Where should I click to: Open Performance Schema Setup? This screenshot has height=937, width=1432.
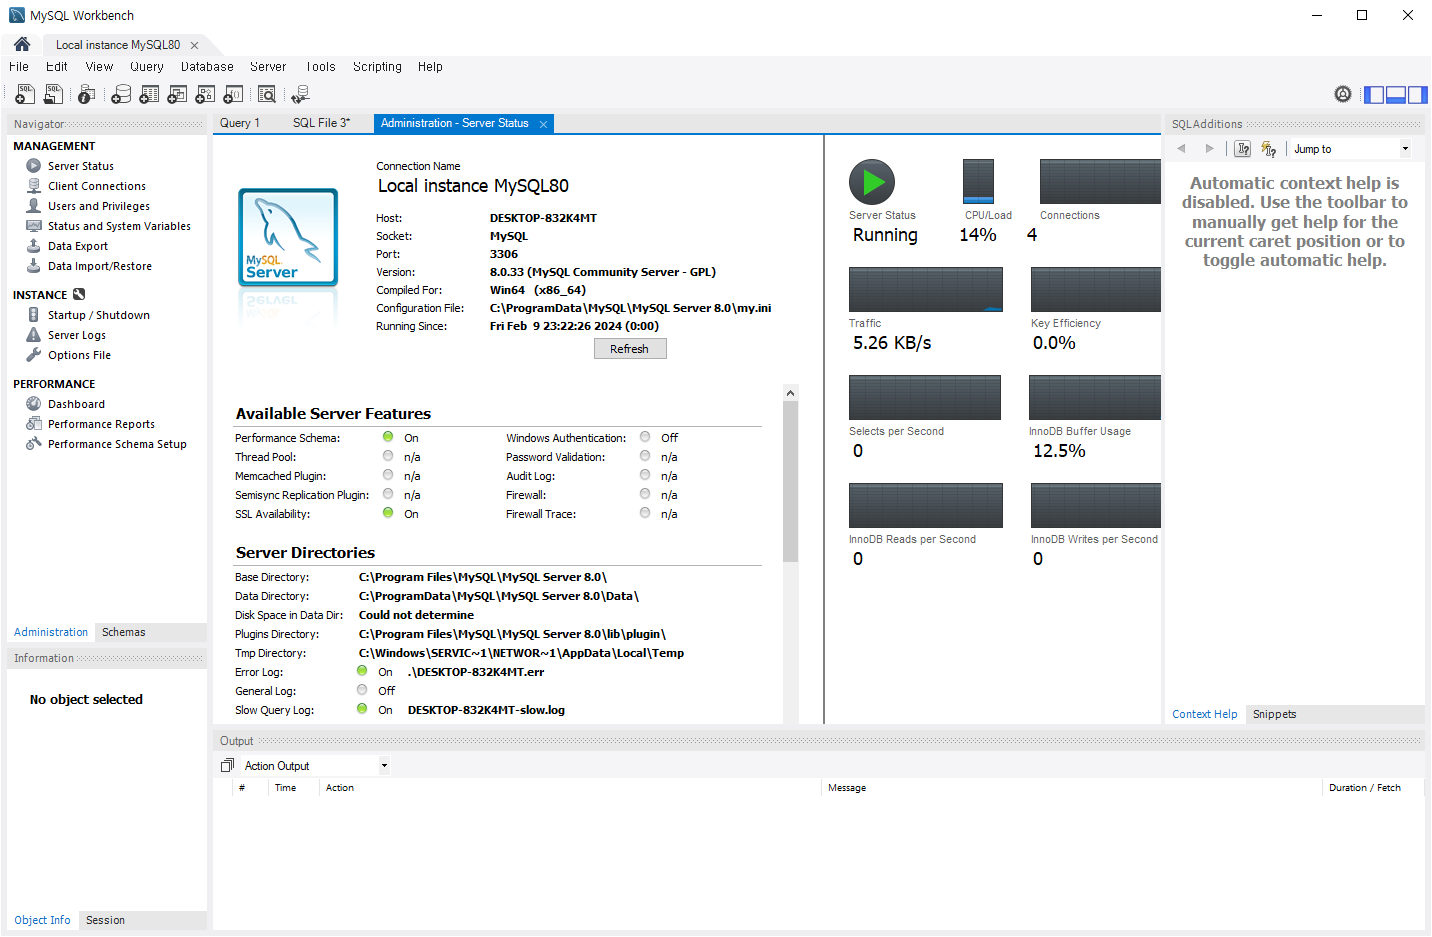click(117, 444)
